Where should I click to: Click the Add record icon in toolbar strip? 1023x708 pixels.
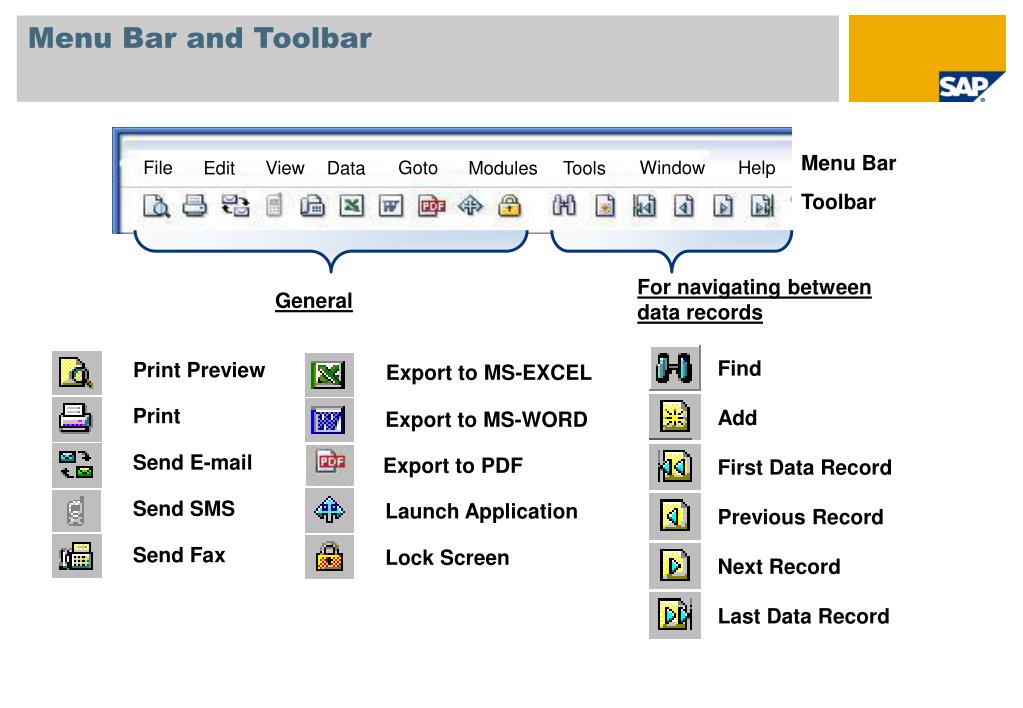[x=605, y=206]
